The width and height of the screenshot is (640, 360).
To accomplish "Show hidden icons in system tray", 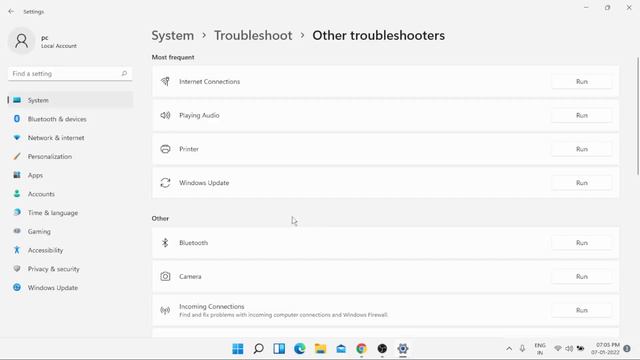I will 509,349.
